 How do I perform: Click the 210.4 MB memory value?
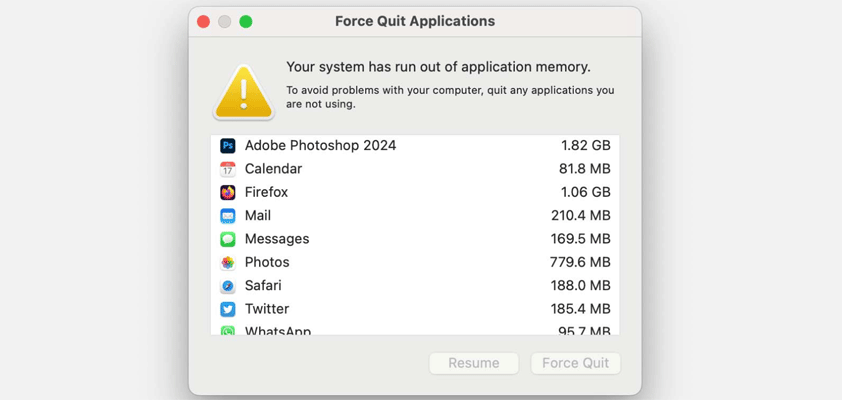pos(581,216)
